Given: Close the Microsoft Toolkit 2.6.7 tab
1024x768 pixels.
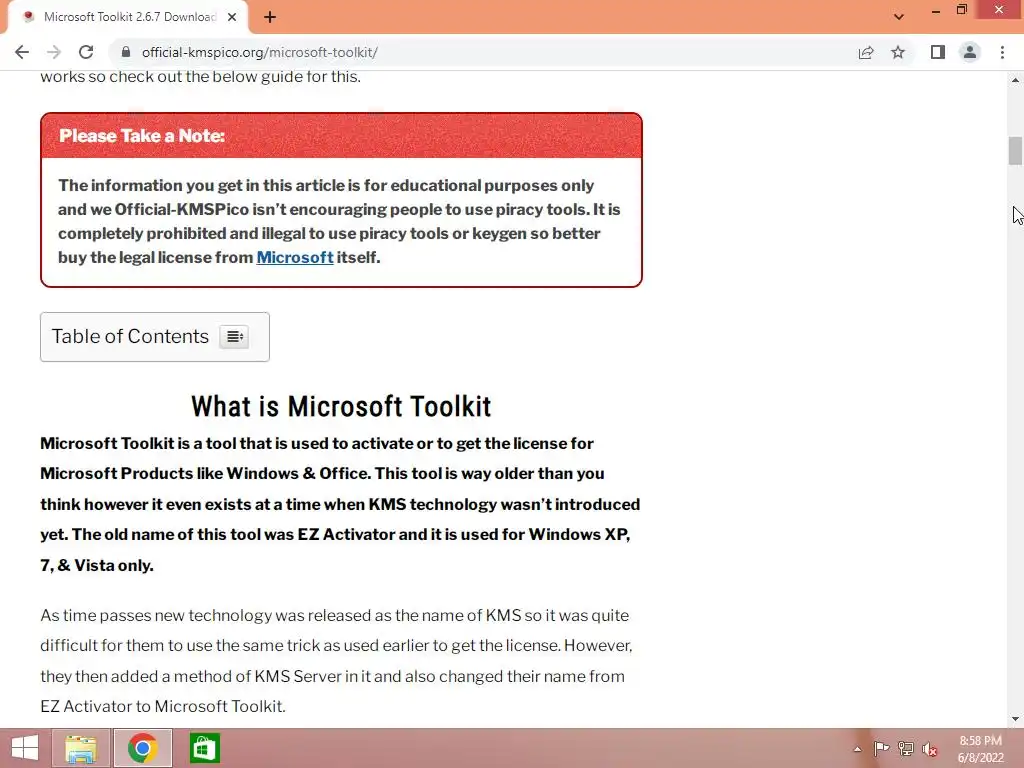Looking at the screenshot, I should pyautogui.click(x=232, y=18).
